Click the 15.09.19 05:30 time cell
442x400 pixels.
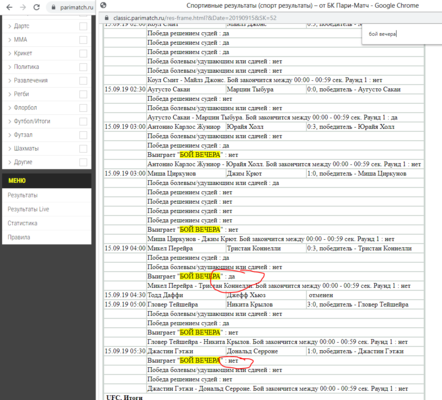tap(125, 351)
